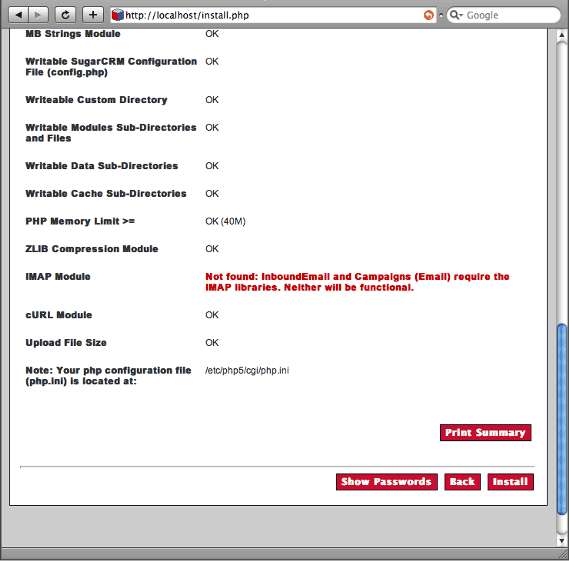Click the plus add bookmark button
This screenshot has width=569, height=561.
93,15
